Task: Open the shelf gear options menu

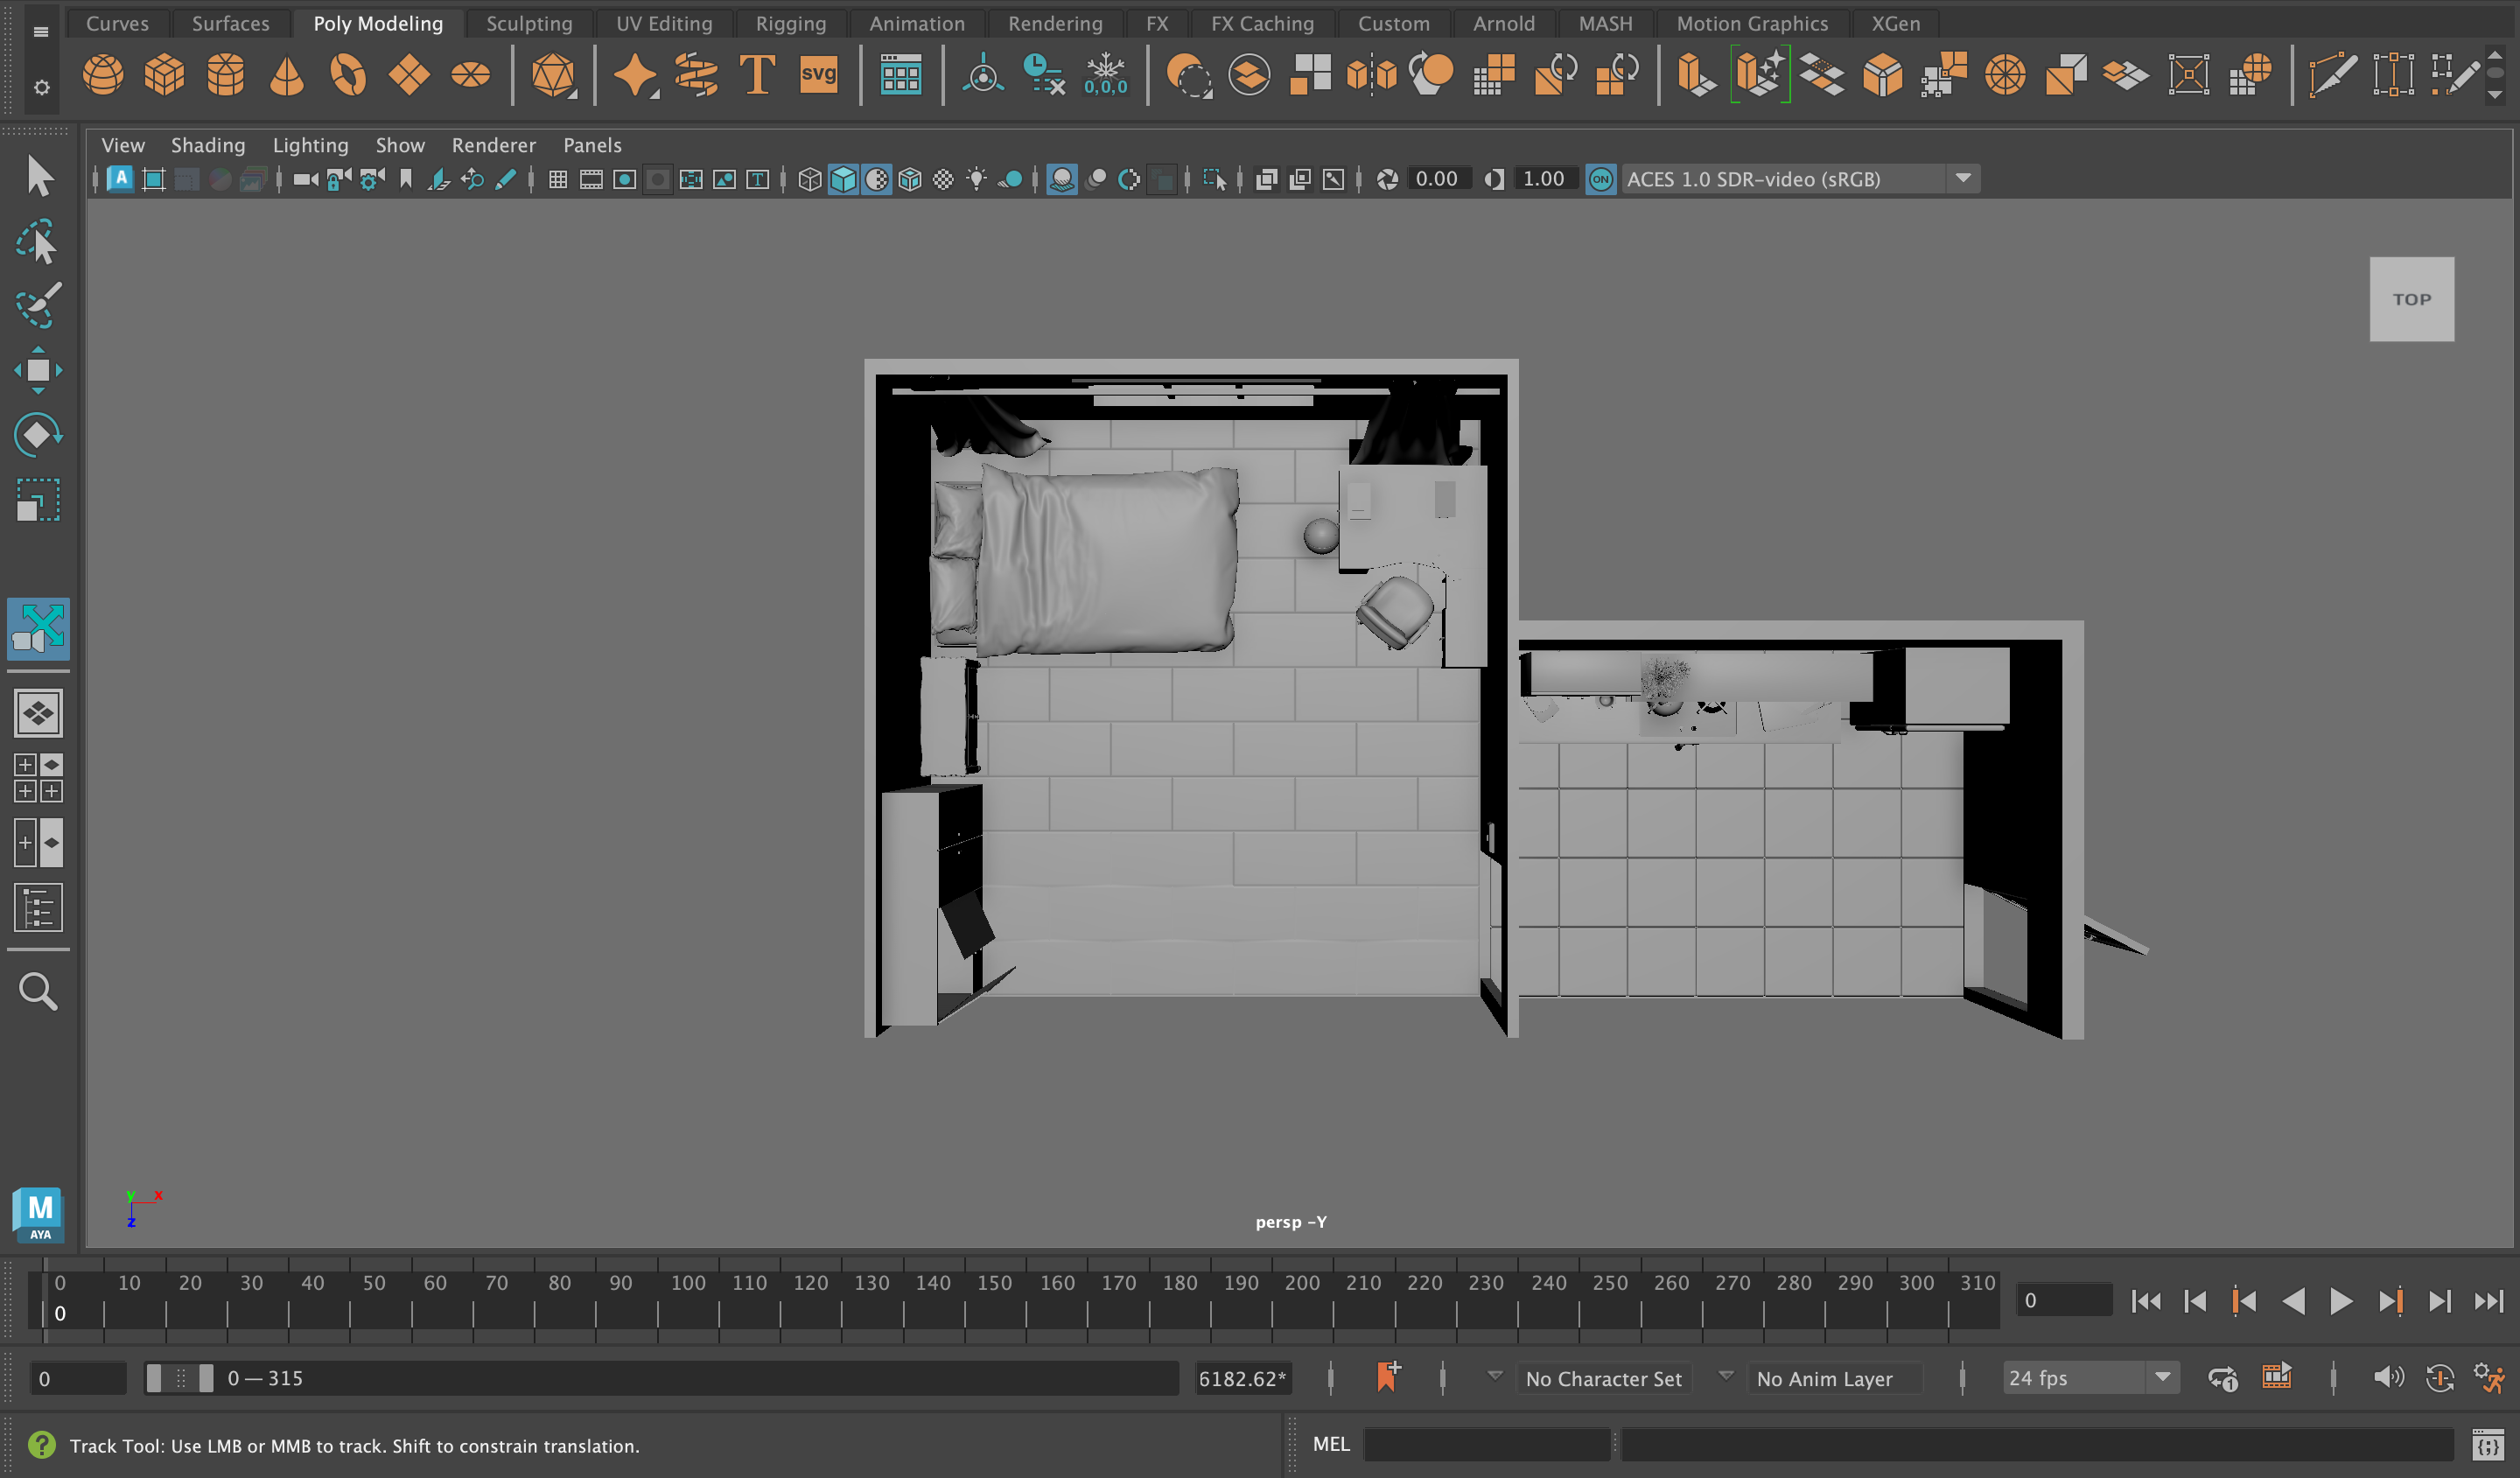Action: pos(41,88)
